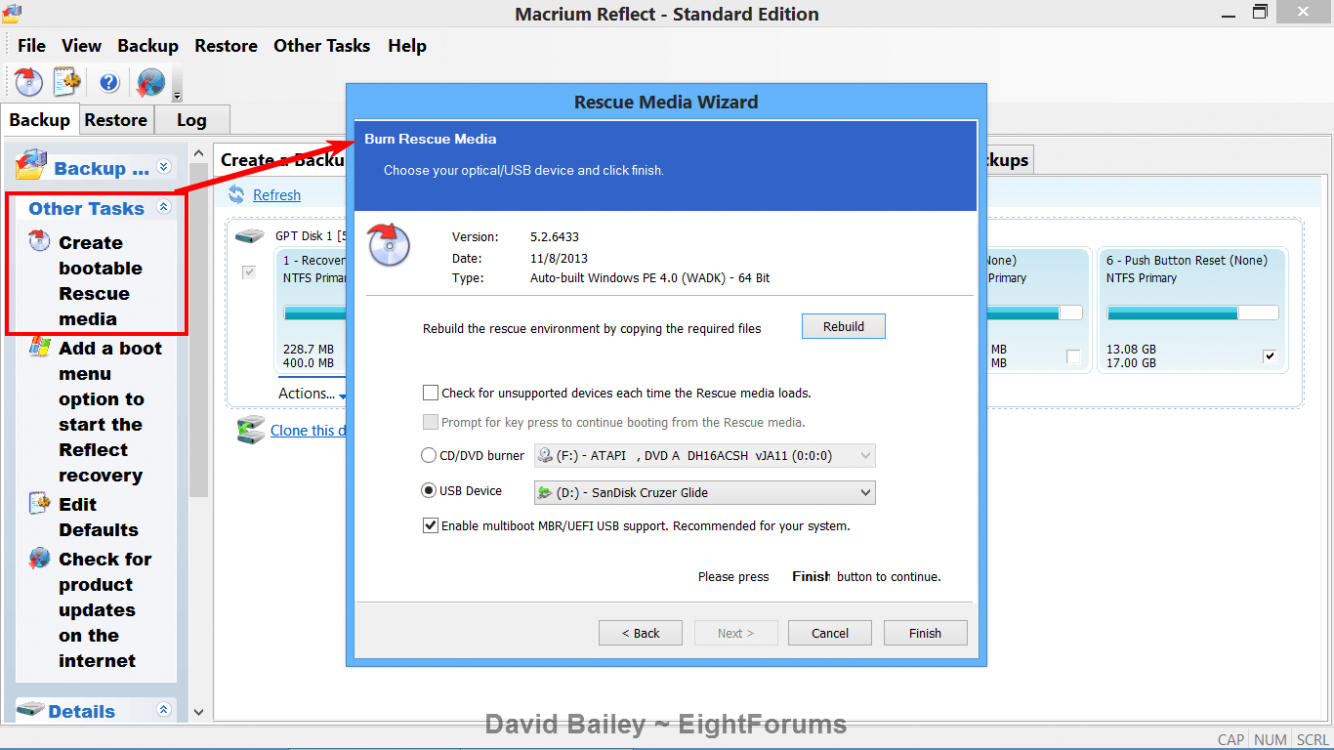
Task: Select the CD/DVD burner radio button
Action: click(429, 455)
